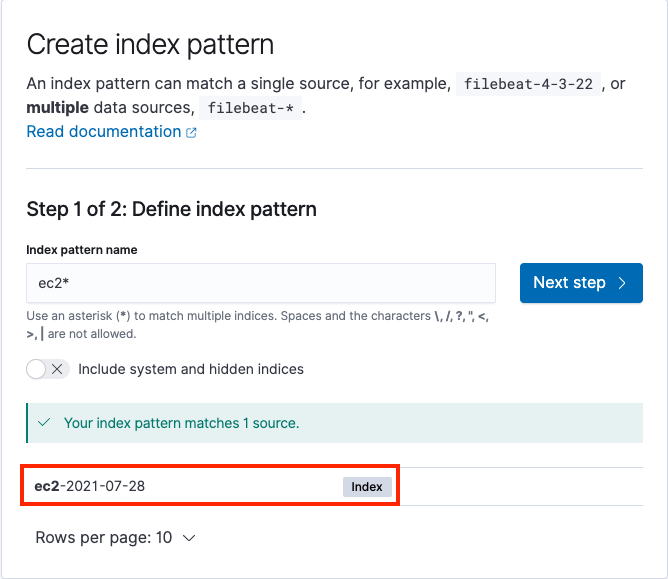
Task: Click the right chevron in Next step
Action: 622,283
